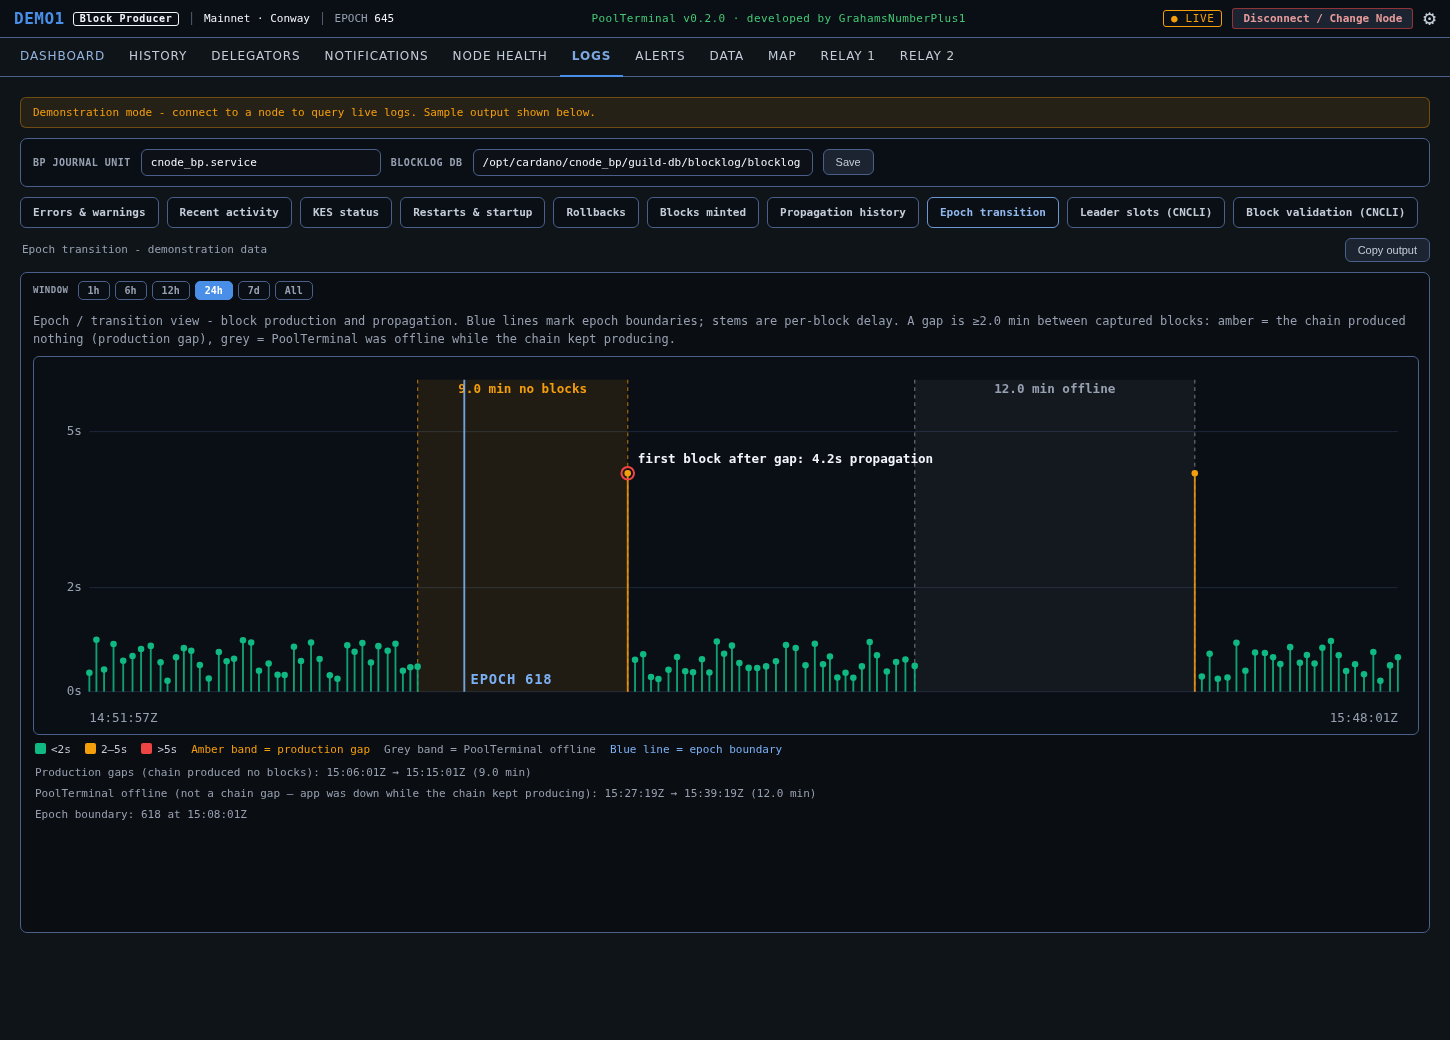Open the Map tab
1450x1040 pixels.
coord(782,56)
